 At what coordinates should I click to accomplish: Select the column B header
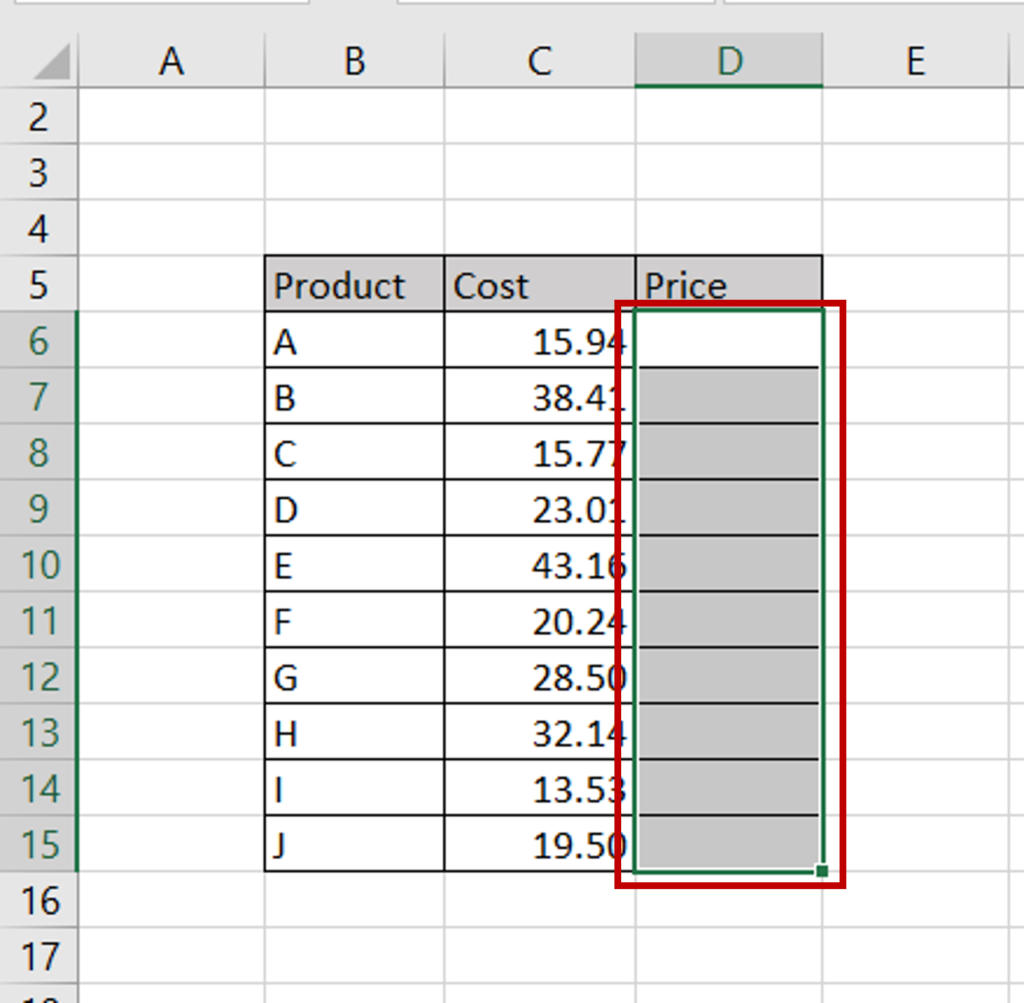(x=355, y=61)
